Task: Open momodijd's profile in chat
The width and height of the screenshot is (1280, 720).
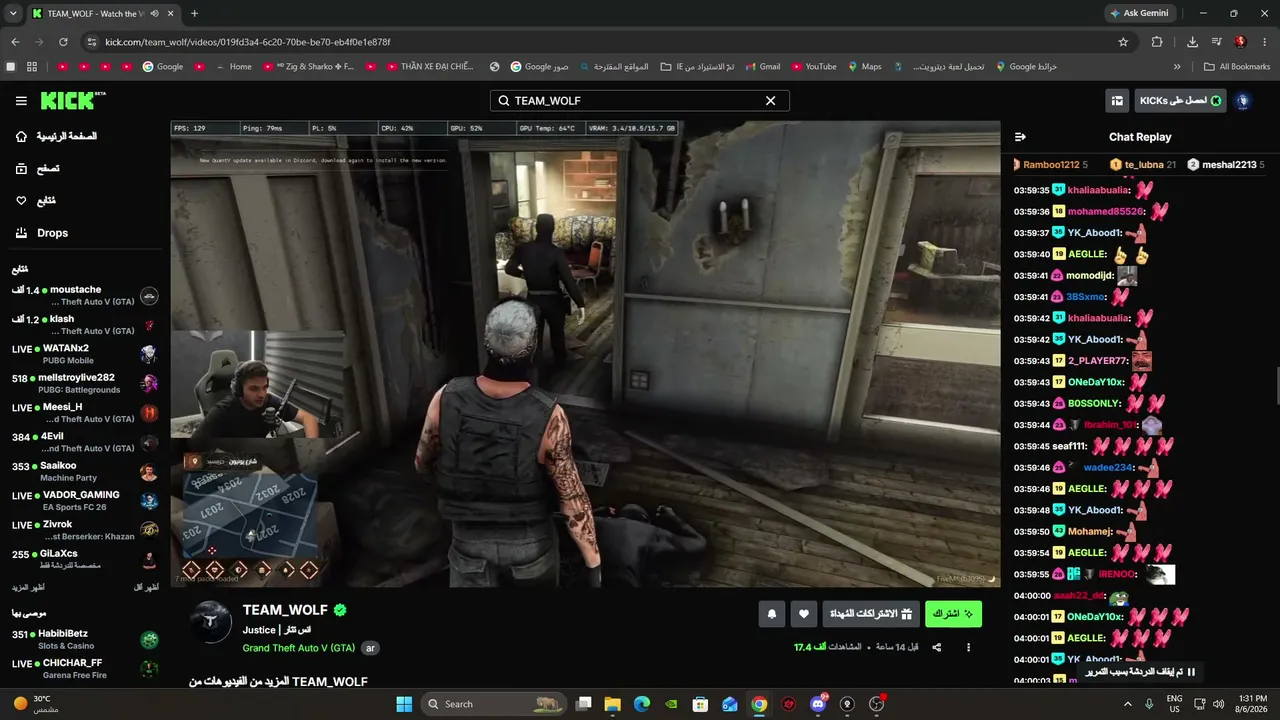Action: pyautogui.click(x=1090, y=276)
